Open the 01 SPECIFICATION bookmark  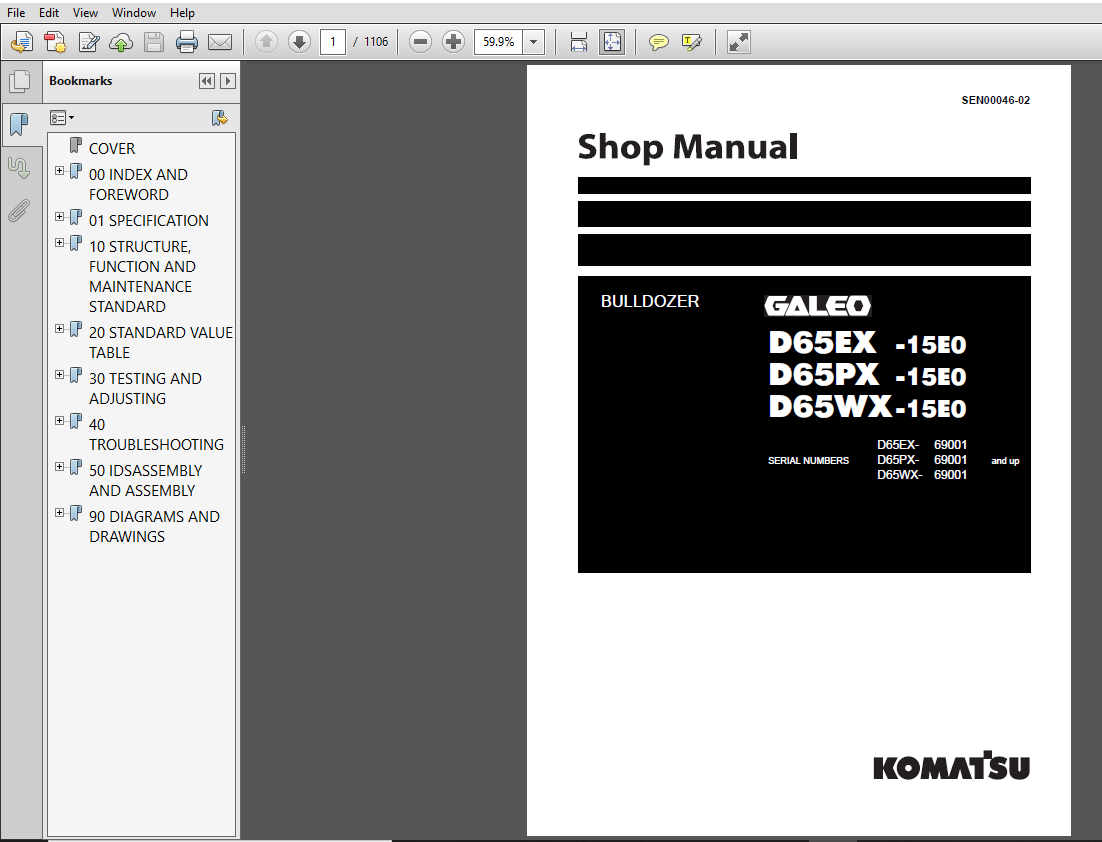149,221
